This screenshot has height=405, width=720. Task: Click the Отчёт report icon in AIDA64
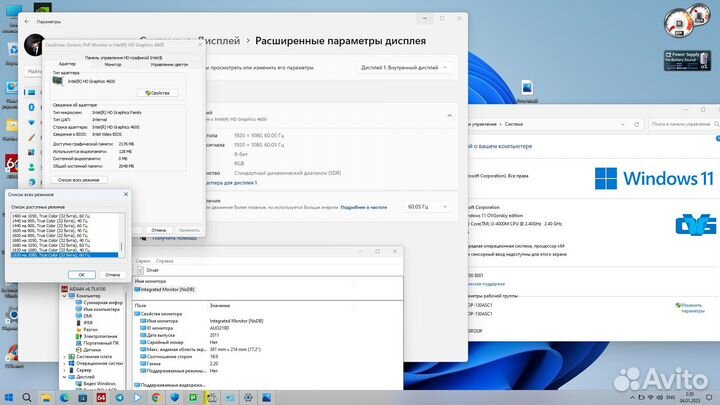click(138, 269)
